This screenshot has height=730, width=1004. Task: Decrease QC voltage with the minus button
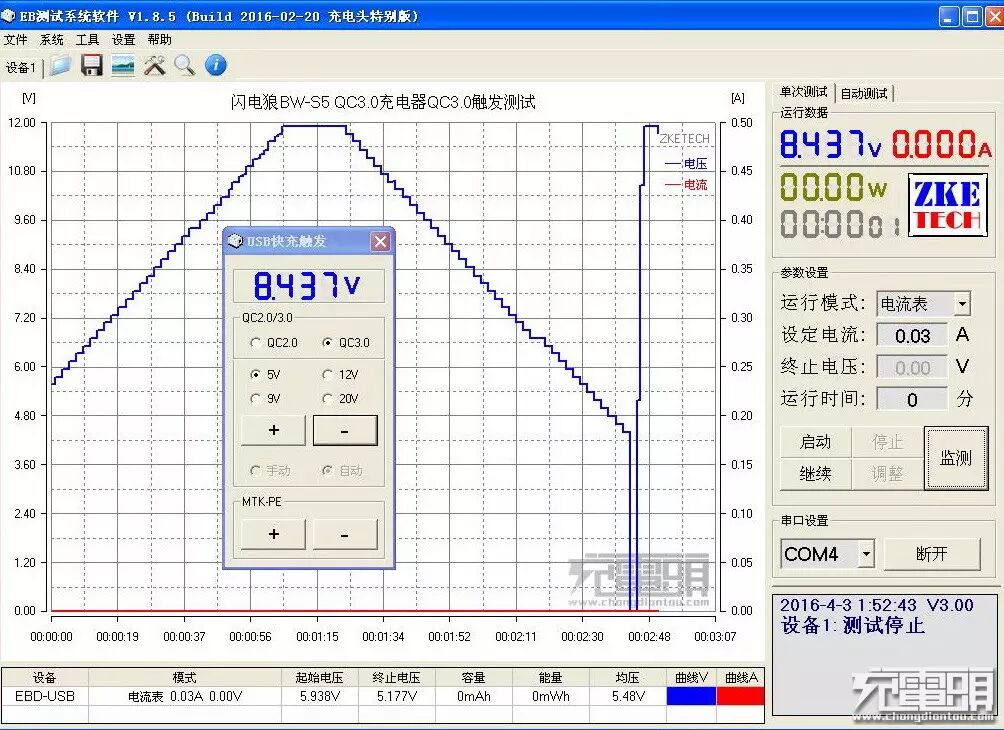pyautogui.click(x=345, y=430)
